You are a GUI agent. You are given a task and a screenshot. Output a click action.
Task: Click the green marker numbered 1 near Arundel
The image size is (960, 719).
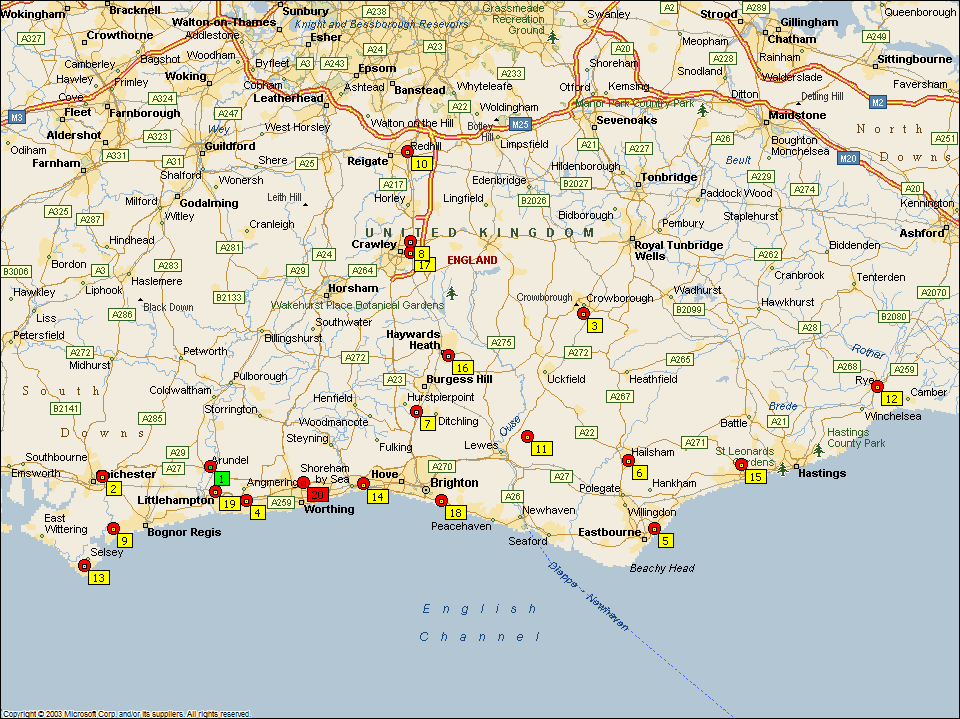[x=221, y=478]
